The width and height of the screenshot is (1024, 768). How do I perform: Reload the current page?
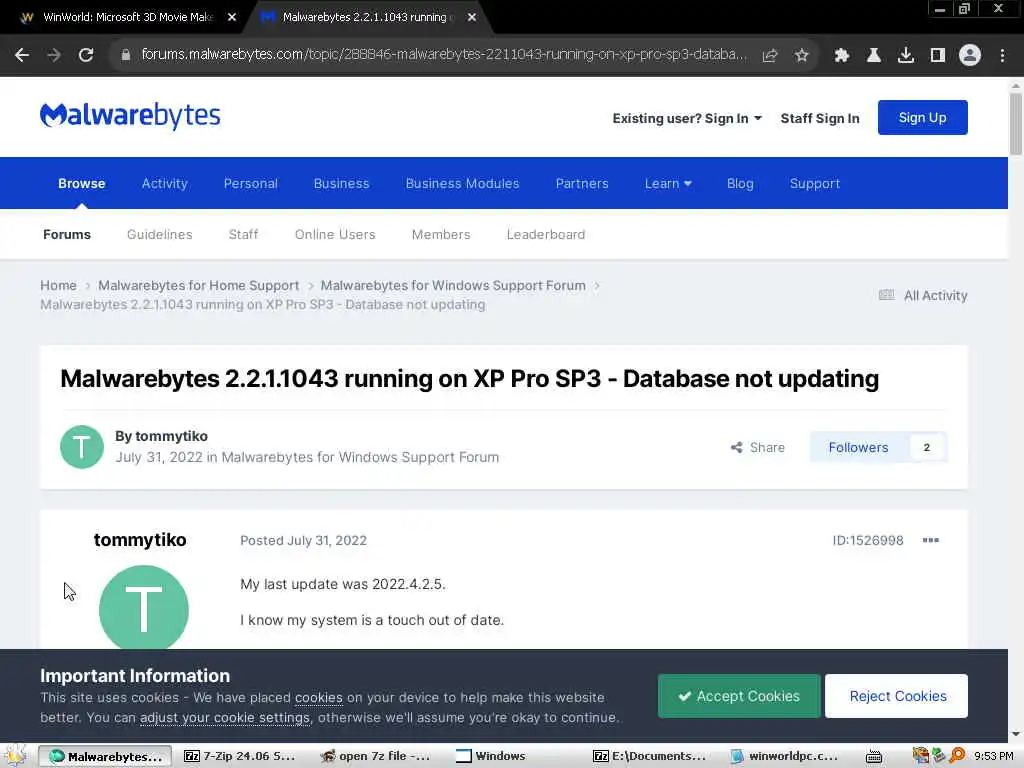point(86,55)
